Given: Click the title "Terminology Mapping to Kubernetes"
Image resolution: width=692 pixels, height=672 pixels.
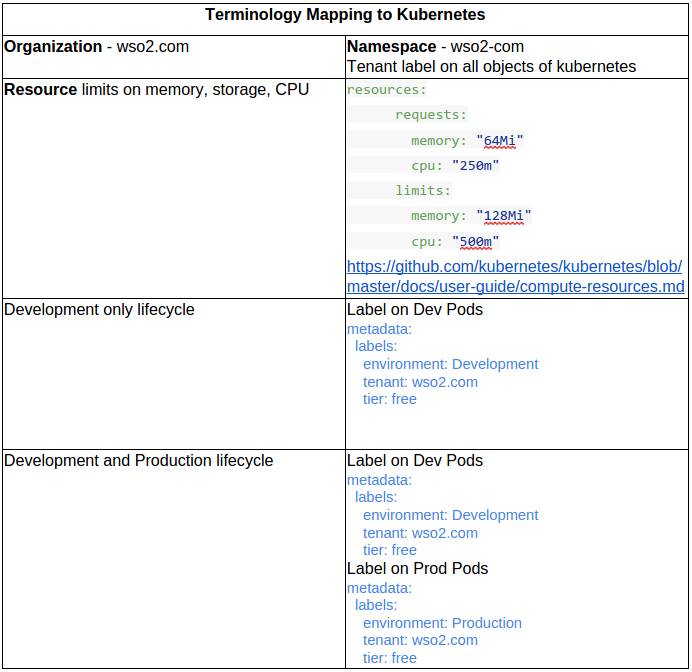Looking at the screenshot, I should [x=345, y=15].
